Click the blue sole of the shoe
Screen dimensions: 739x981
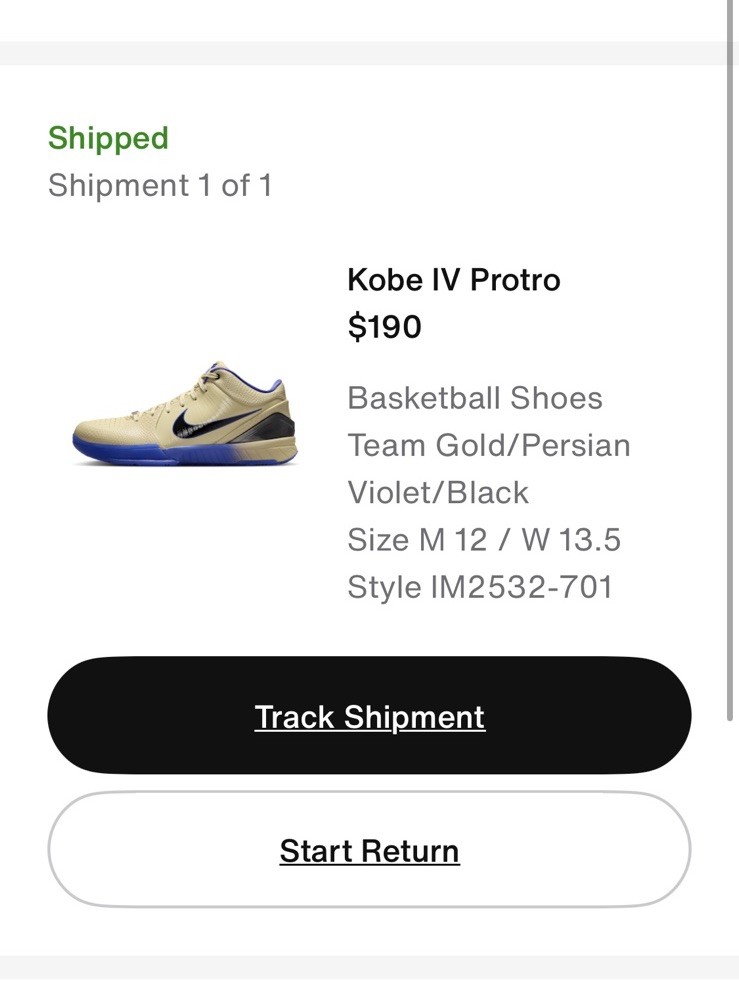click(181, 452)
